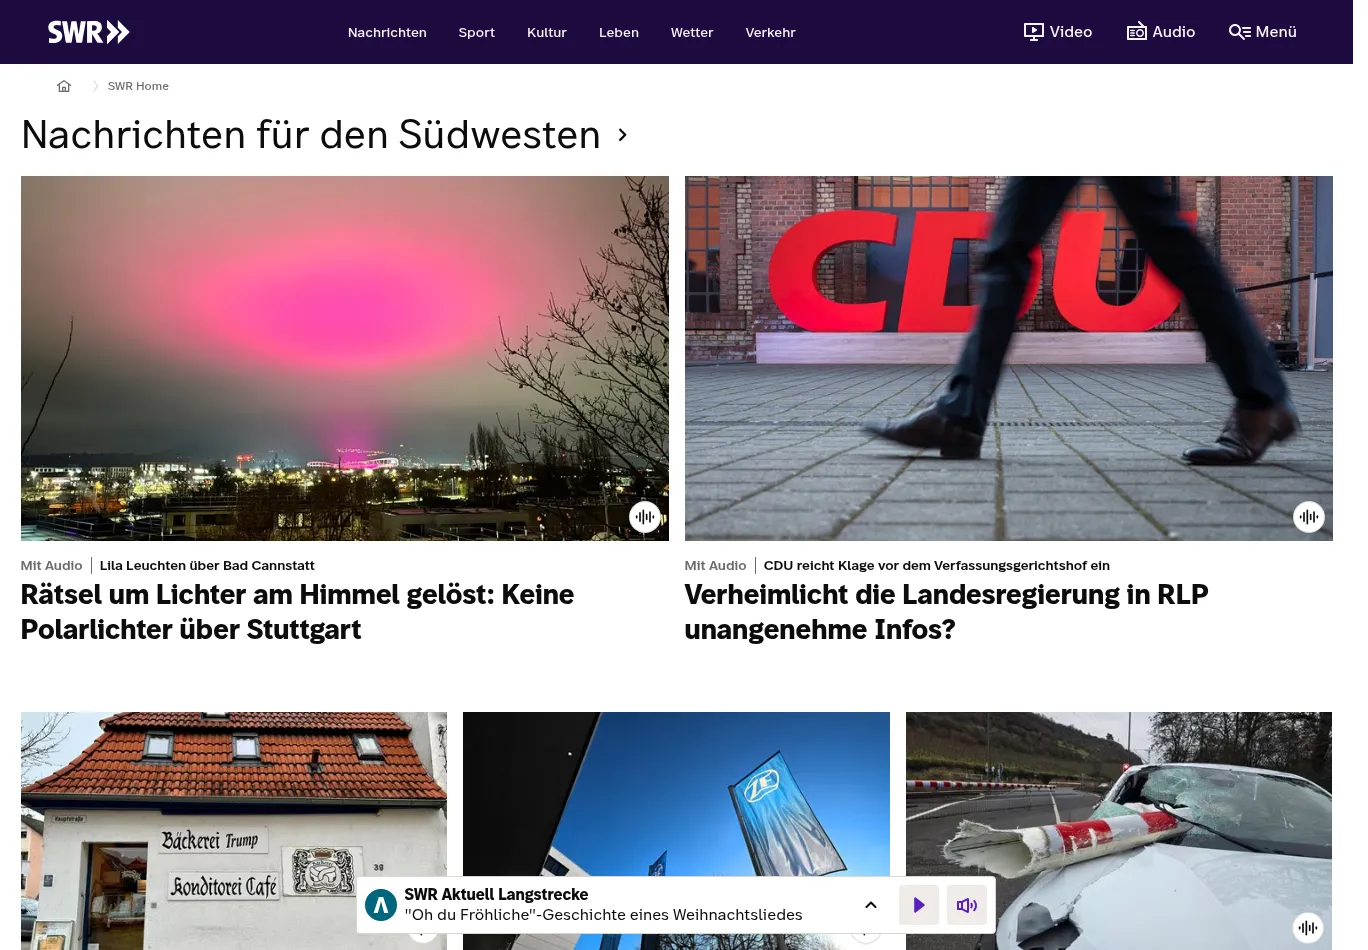The height and width of the screenshot is (950, 1368).
Task: Open the Video section icon
Action: pos(1034,32)
